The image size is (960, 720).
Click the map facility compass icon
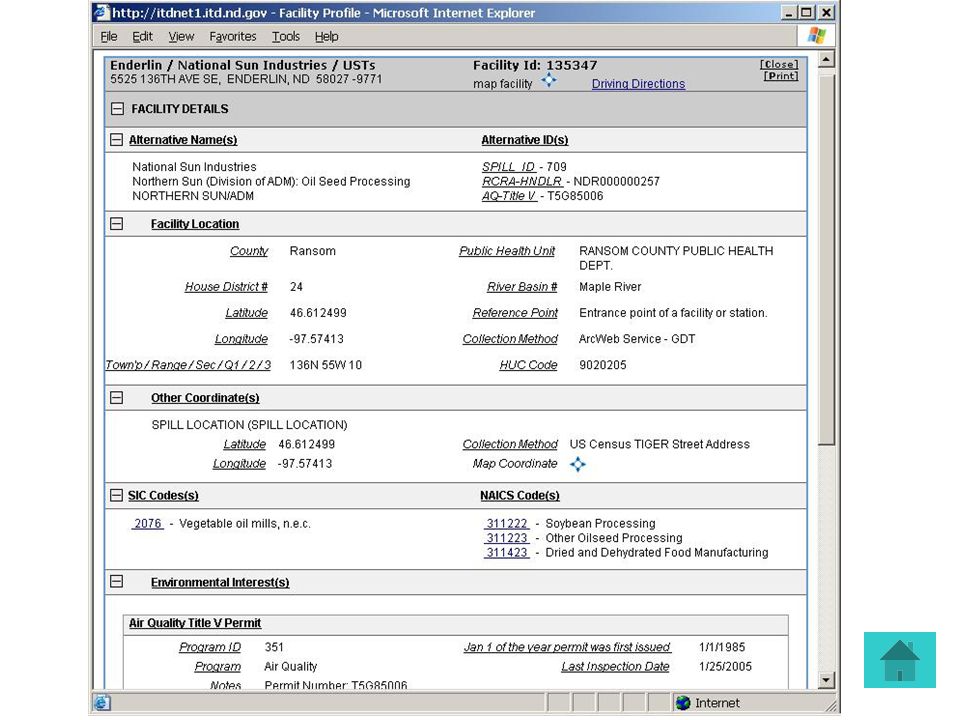(549, 81)
